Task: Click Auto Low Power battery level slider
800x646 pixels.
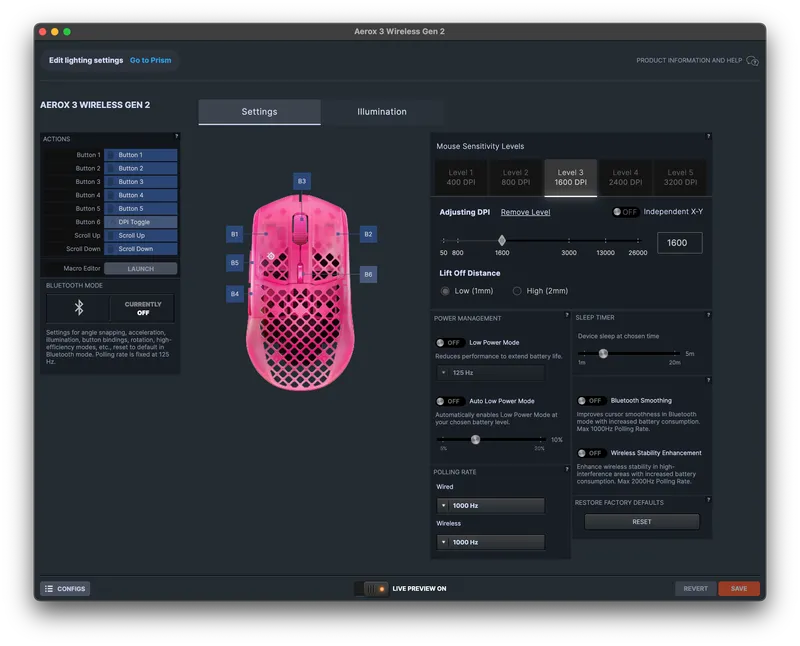Action: pyautogui.click(x=476, y=439)
